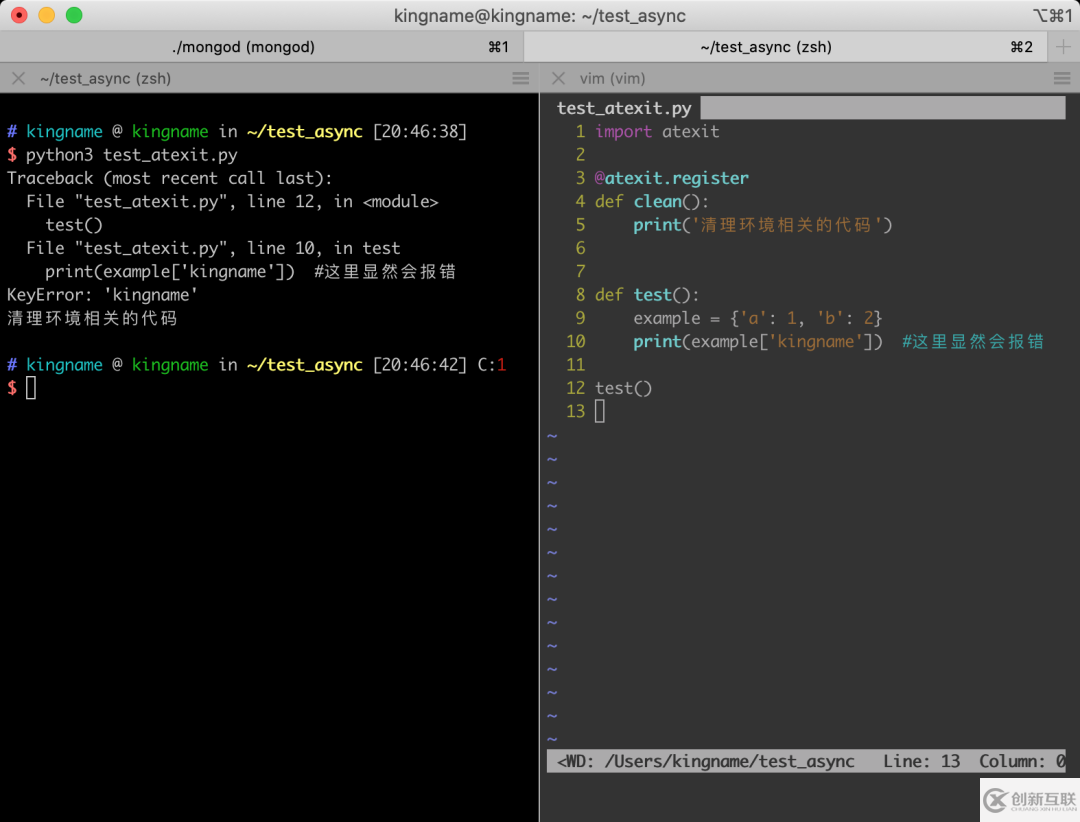Click the test_atexit.py vim buffer tab
The width and height of the screenshot is (1080, 822).
624,108
